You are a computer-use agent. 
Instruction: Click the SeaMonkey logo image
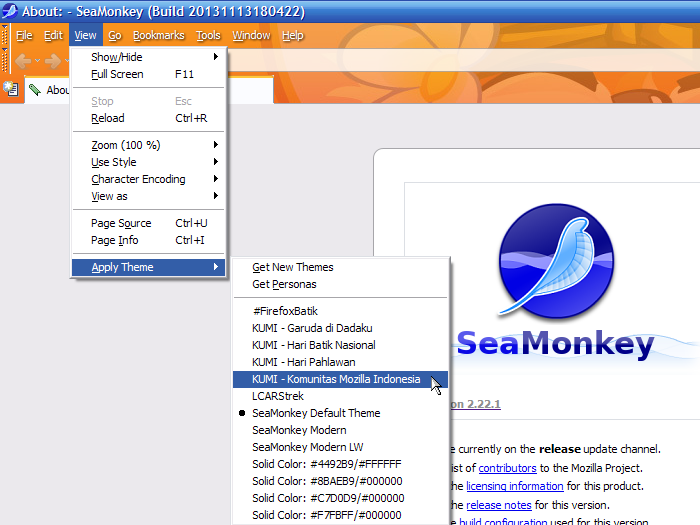(x=556, y=261)
